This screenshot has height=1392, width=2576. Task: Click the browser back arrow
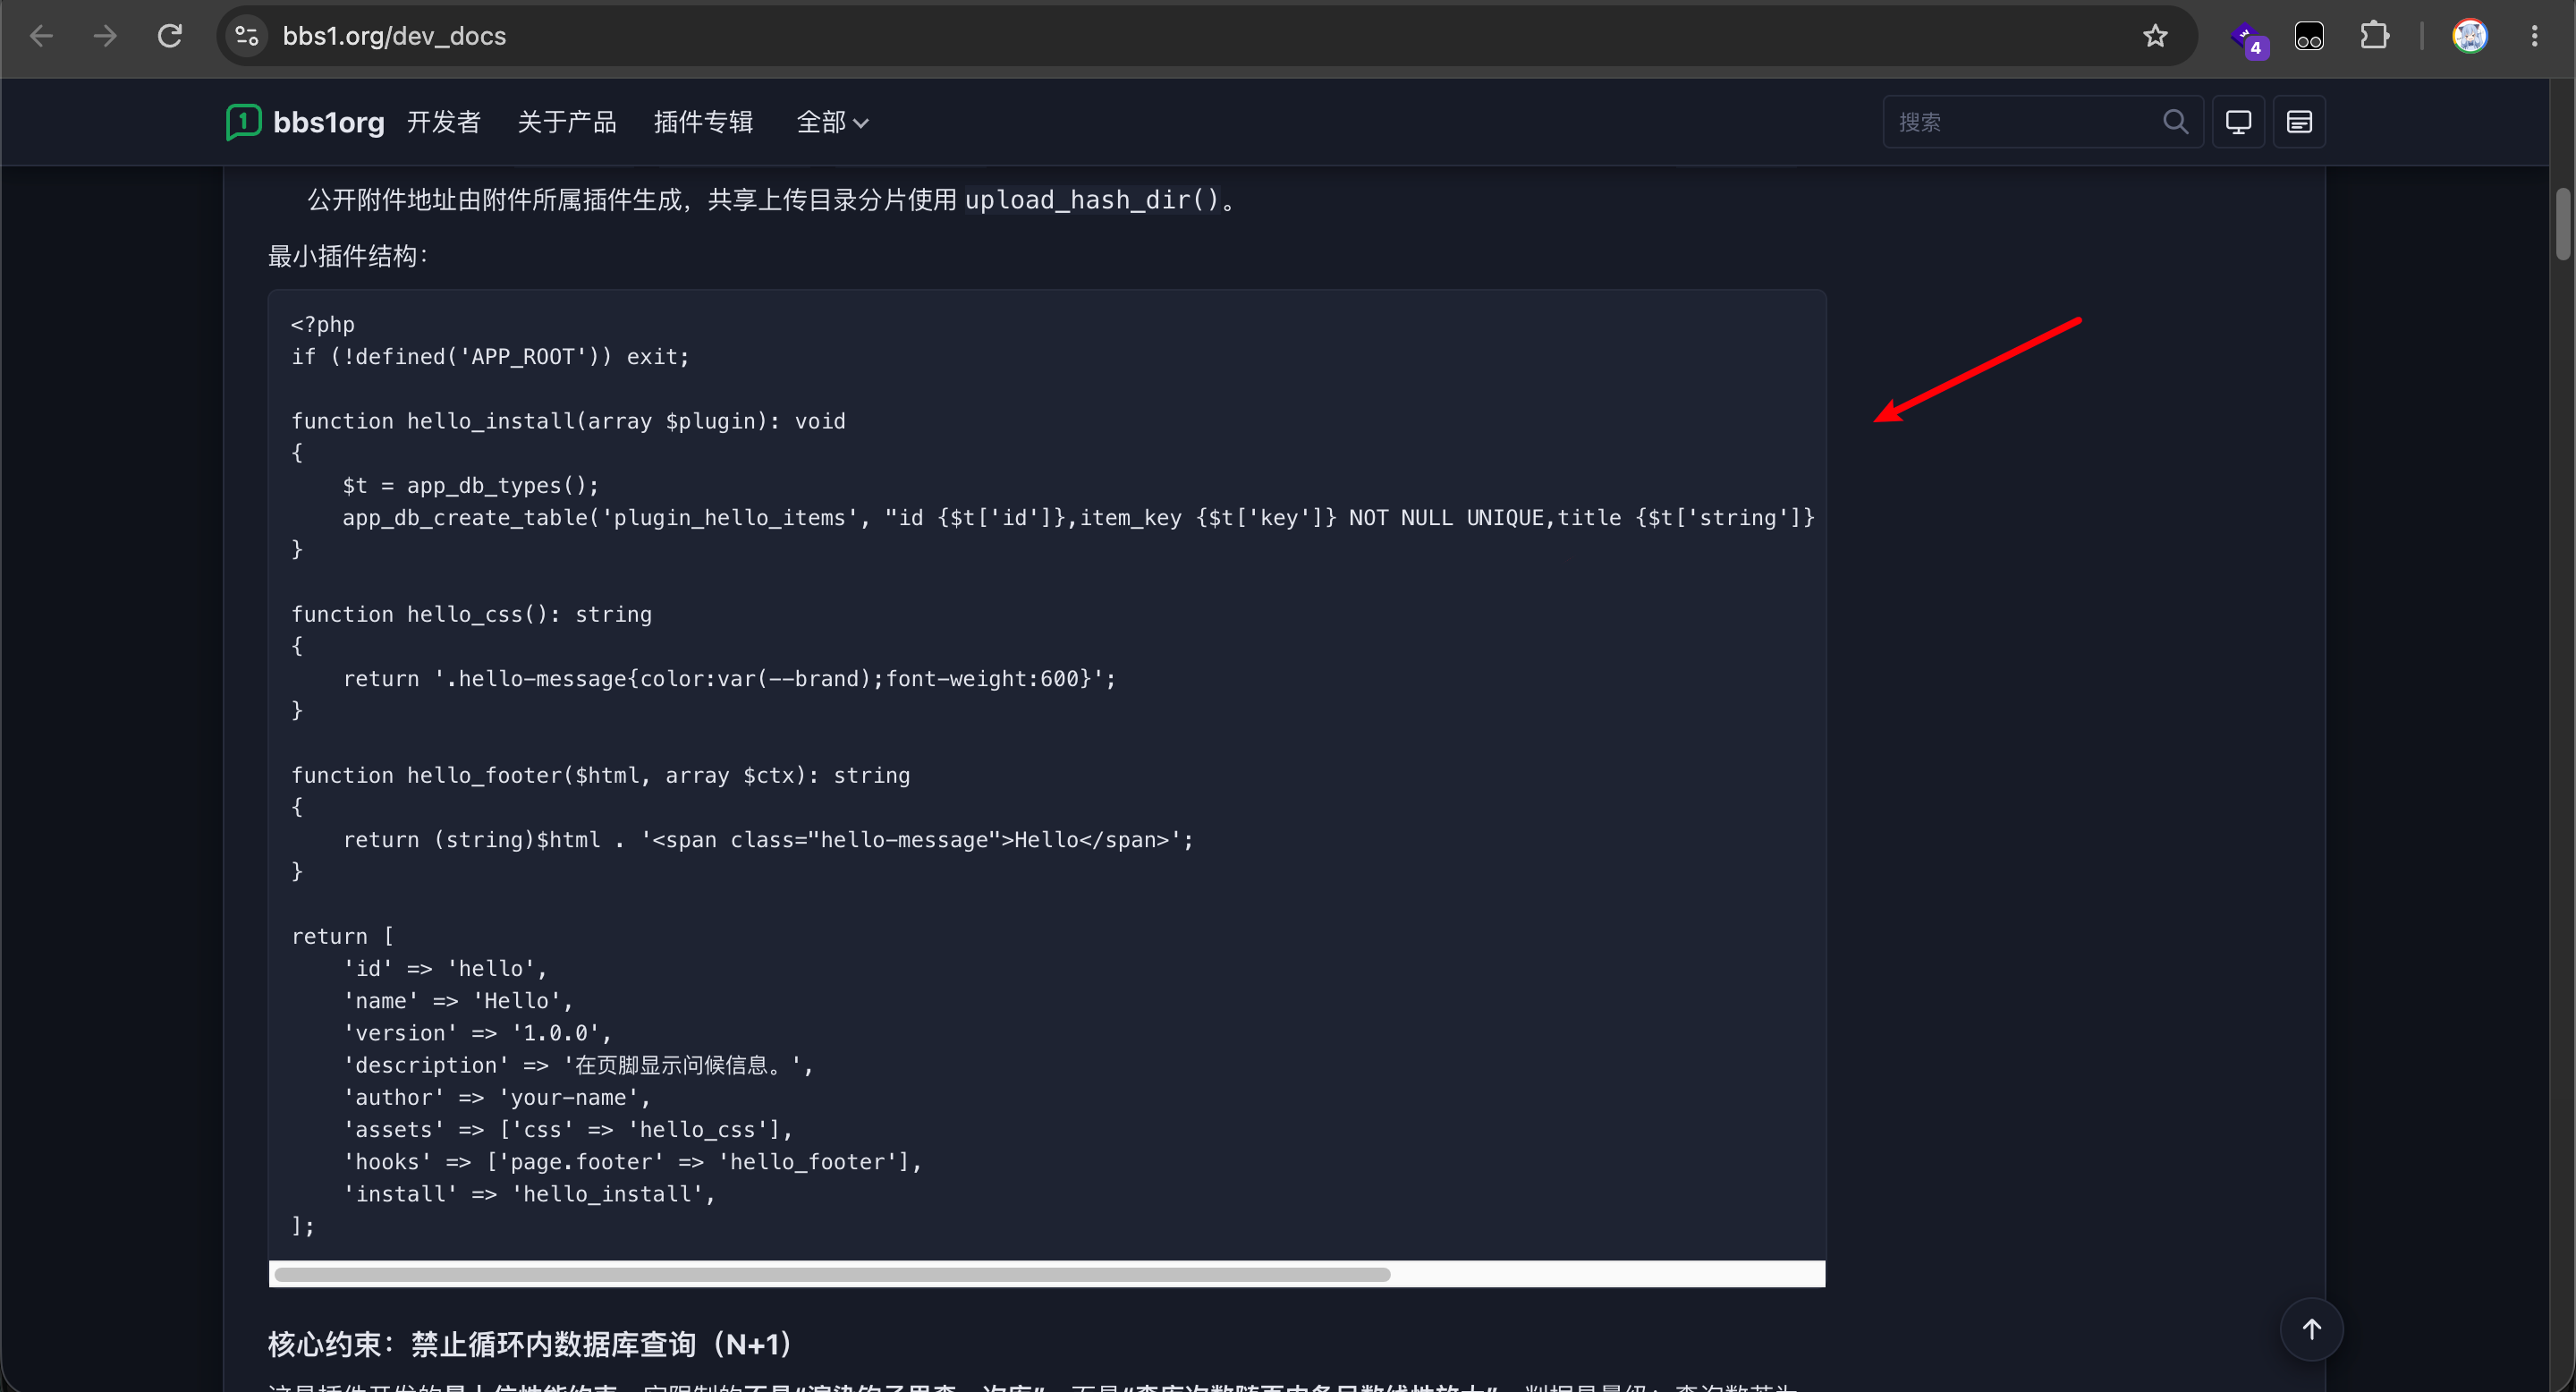coord(41,36)
